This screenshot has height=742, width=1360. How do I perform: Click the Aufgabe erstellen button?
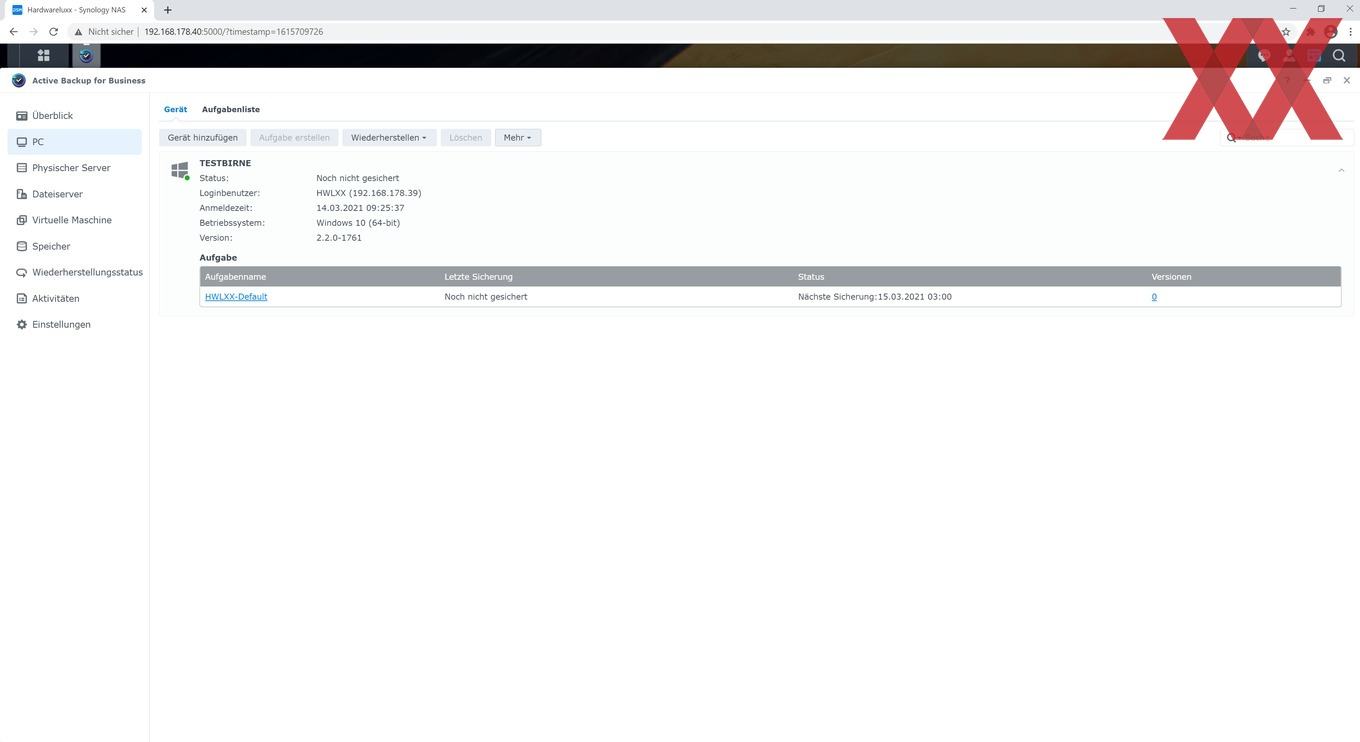(294, 137)
